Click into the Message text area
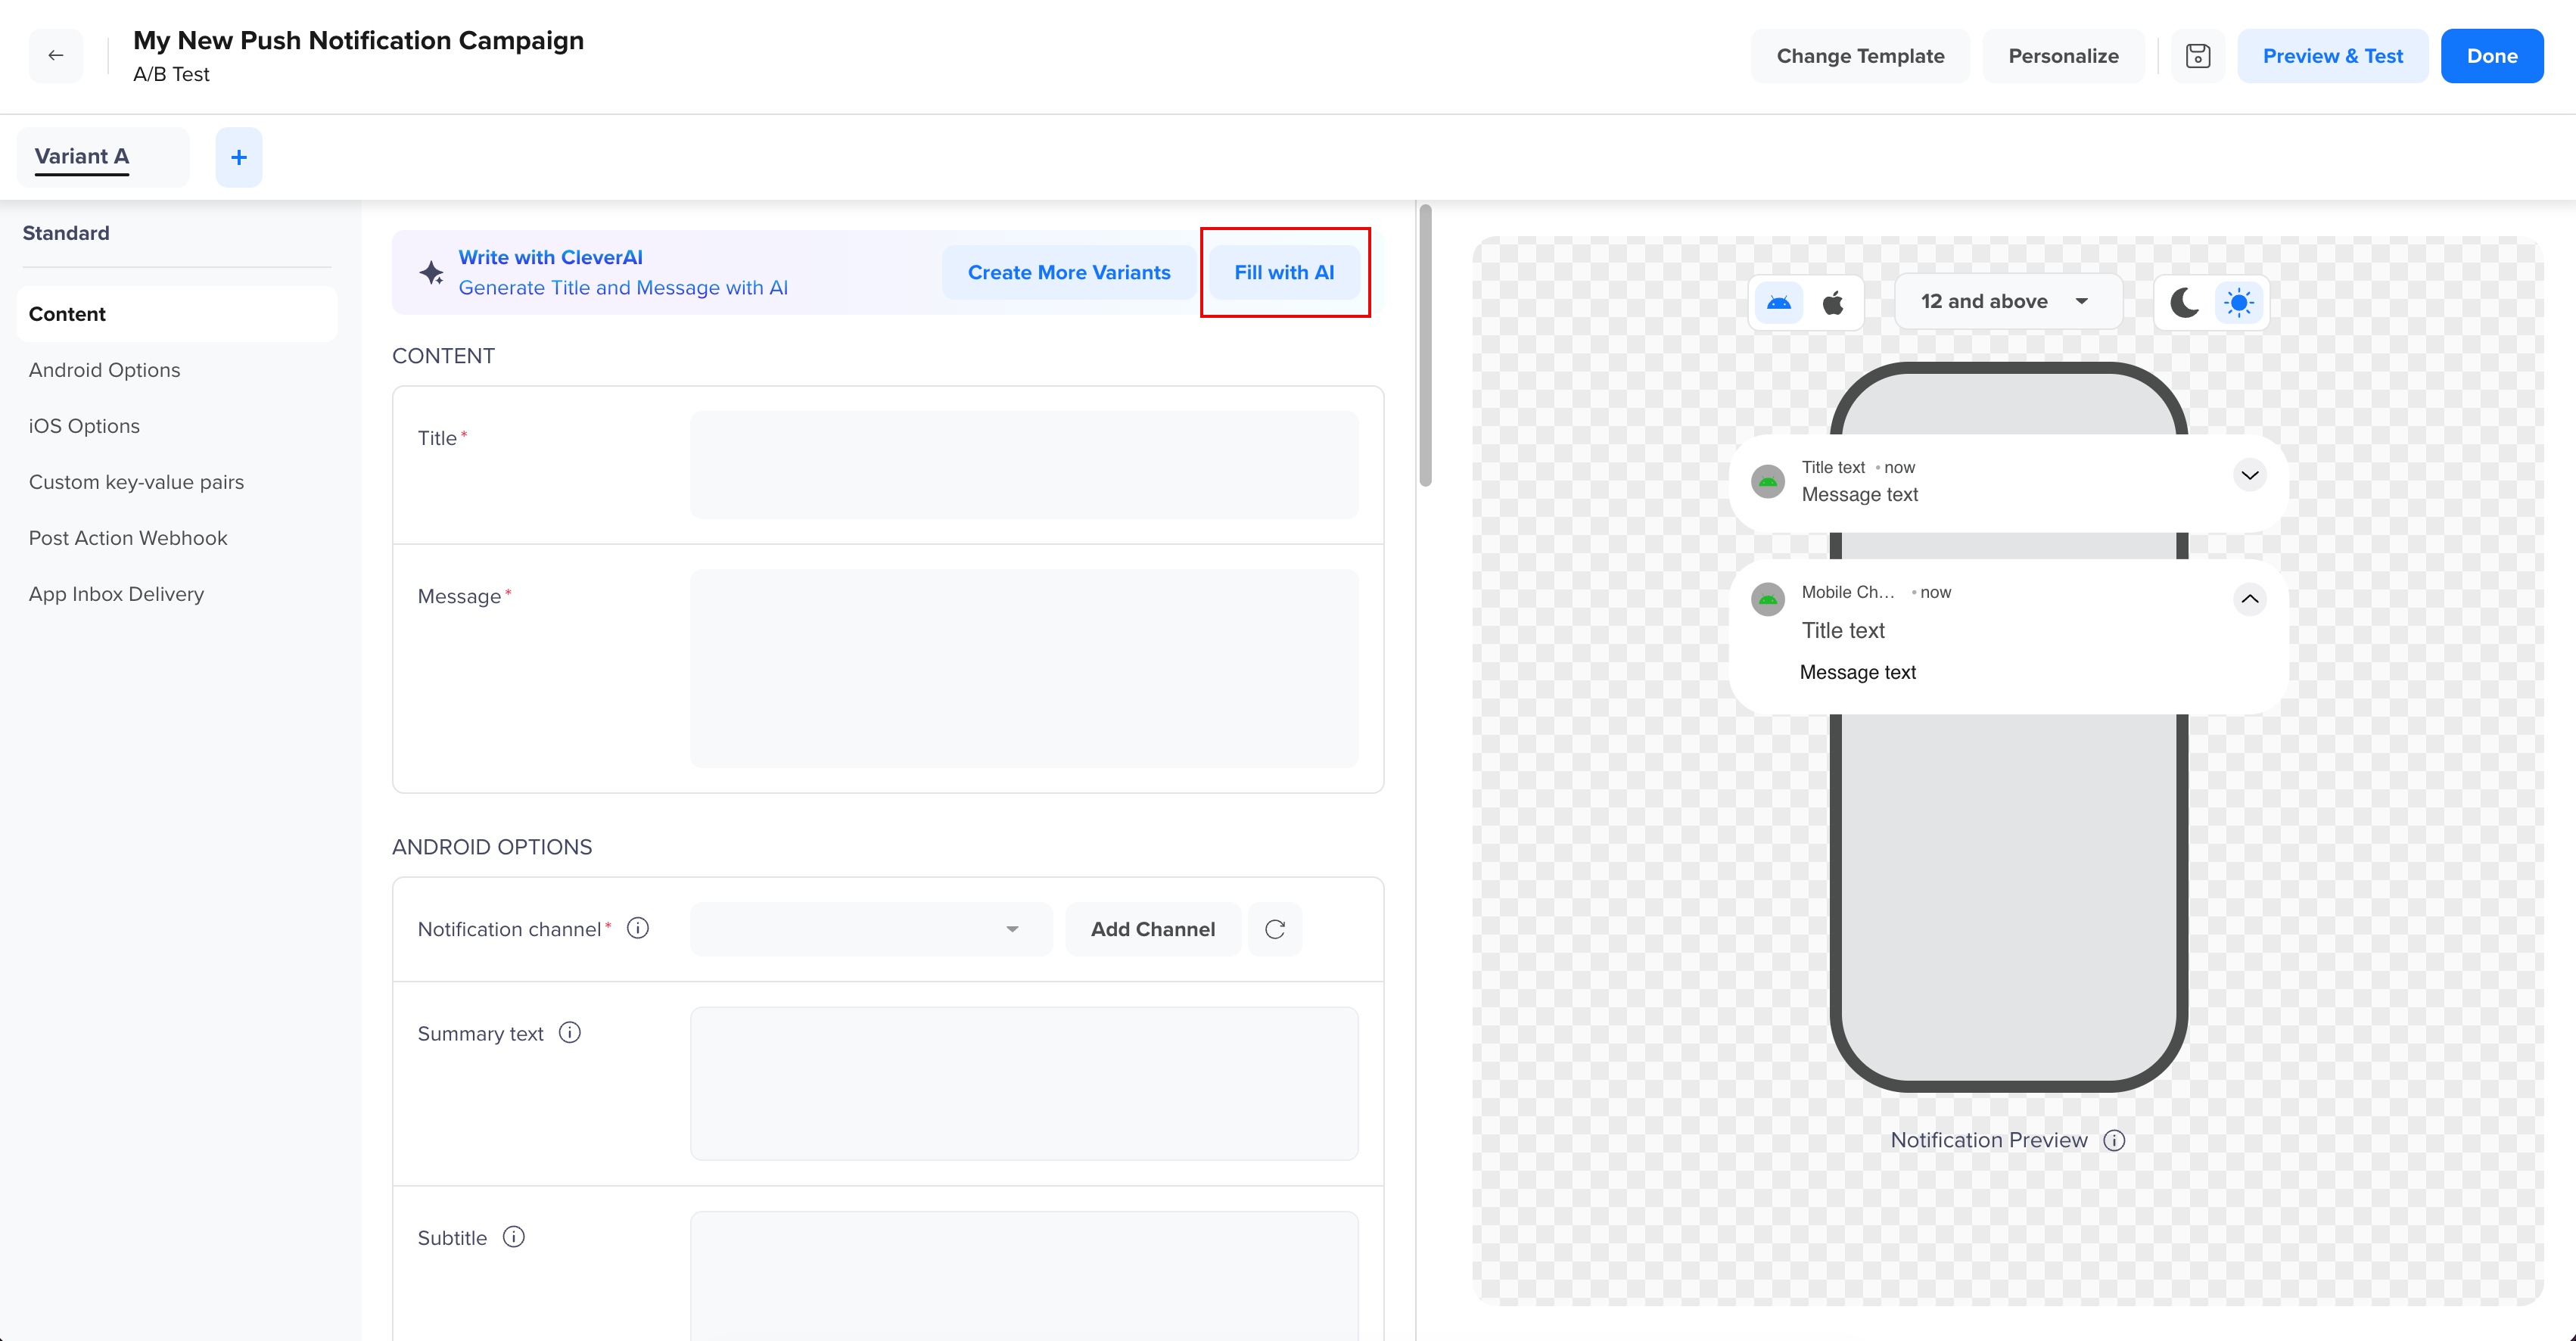Image resolution: width=2576 pixels, height=1341 pixels. pyautogui.click(x=1024, y=669)
